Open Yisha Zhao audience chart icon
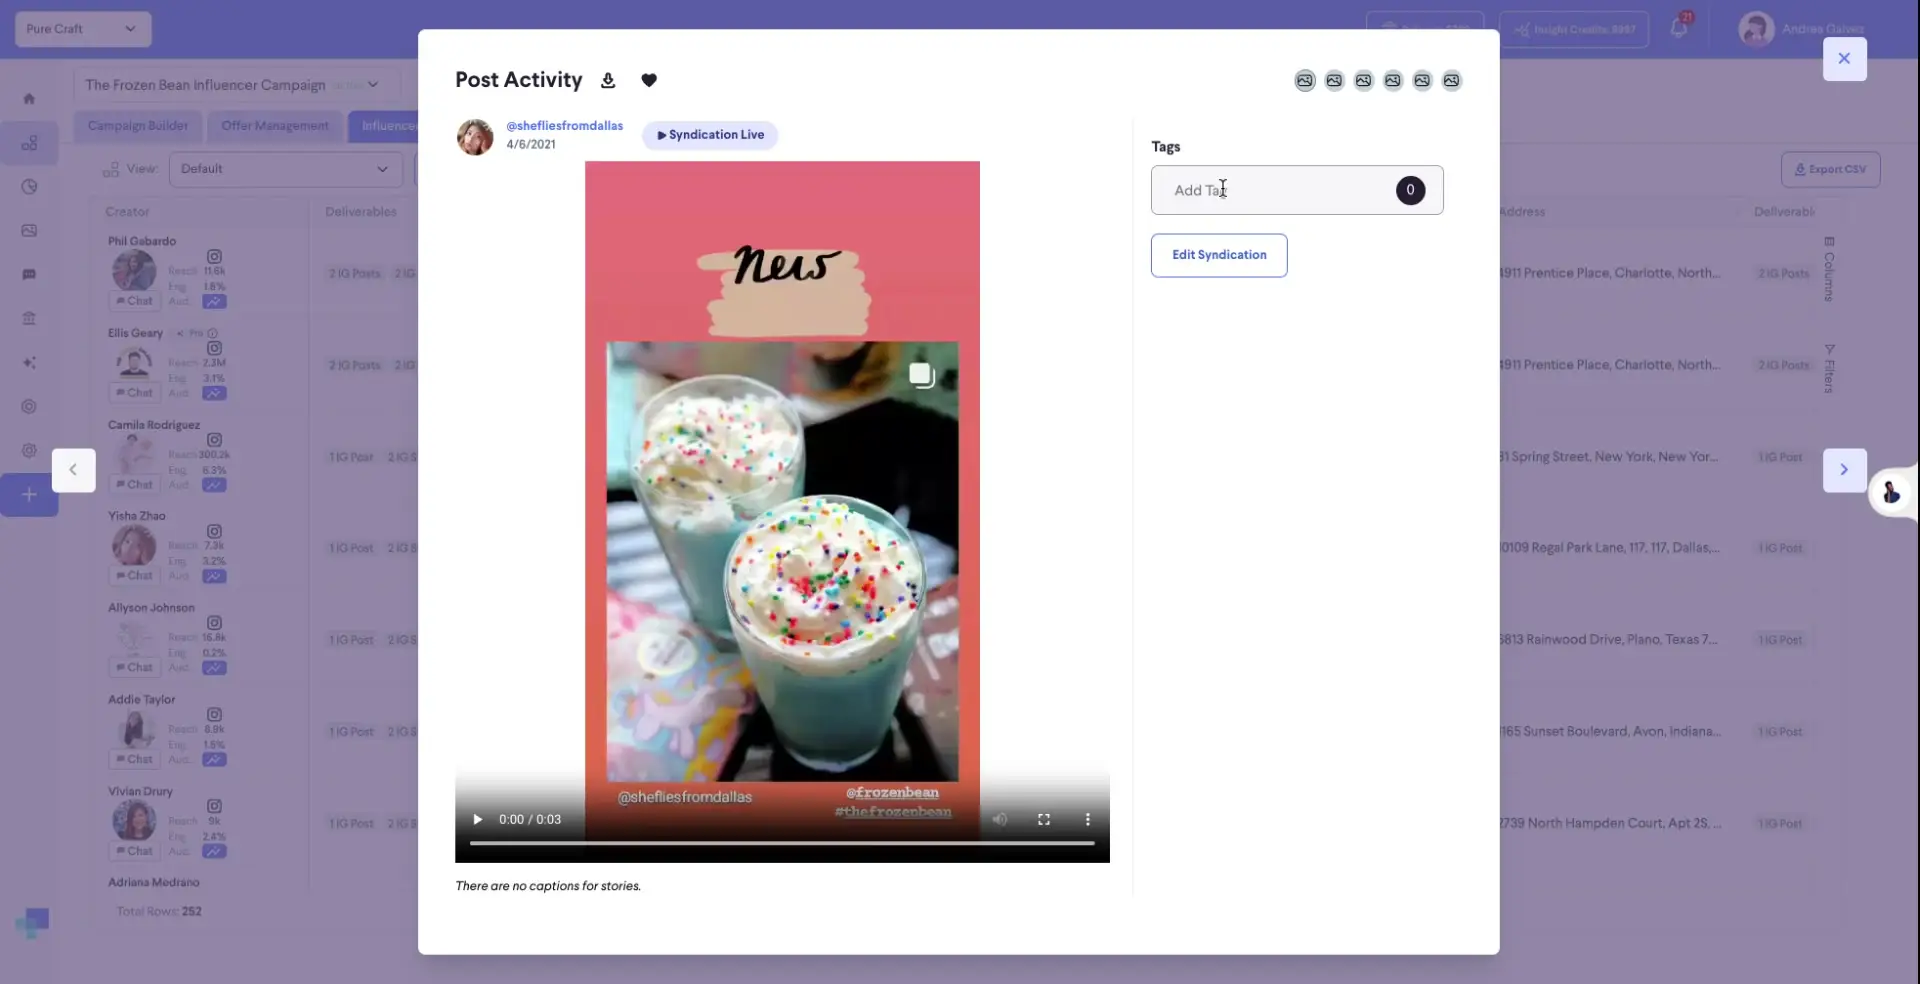The width and height of the screenshot is (1920, 984). [214, 577]
